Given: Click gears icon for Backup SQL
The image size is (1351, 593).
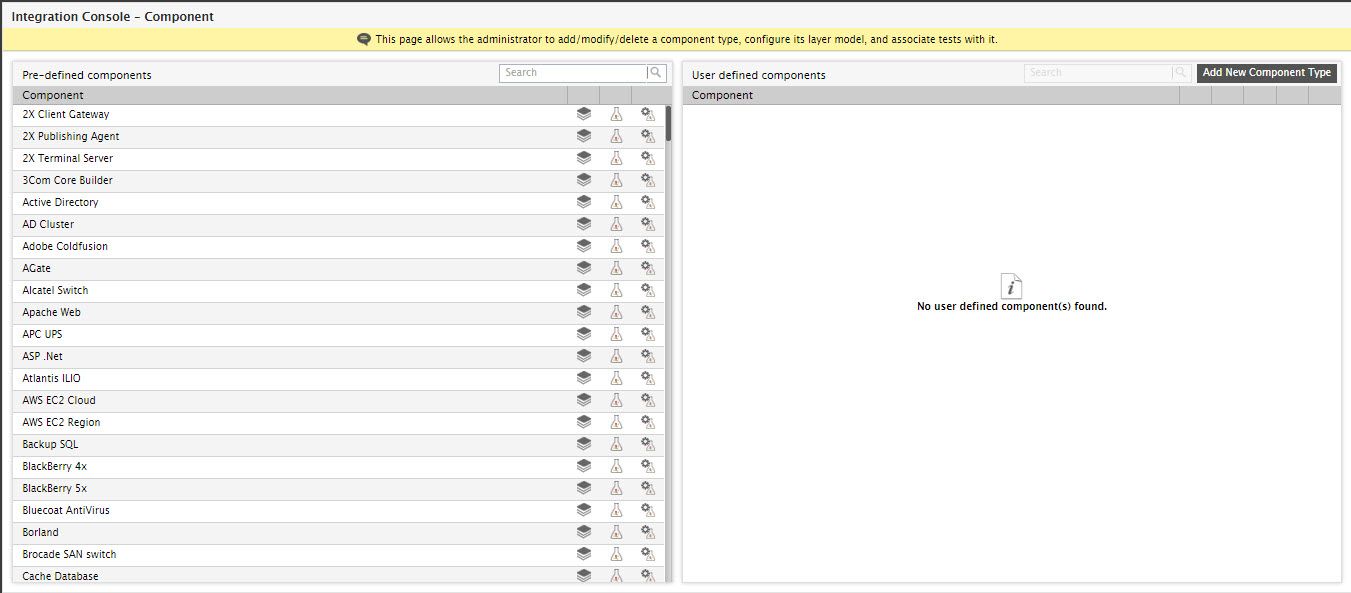Looking at the screenshot, I should (648, 444).
